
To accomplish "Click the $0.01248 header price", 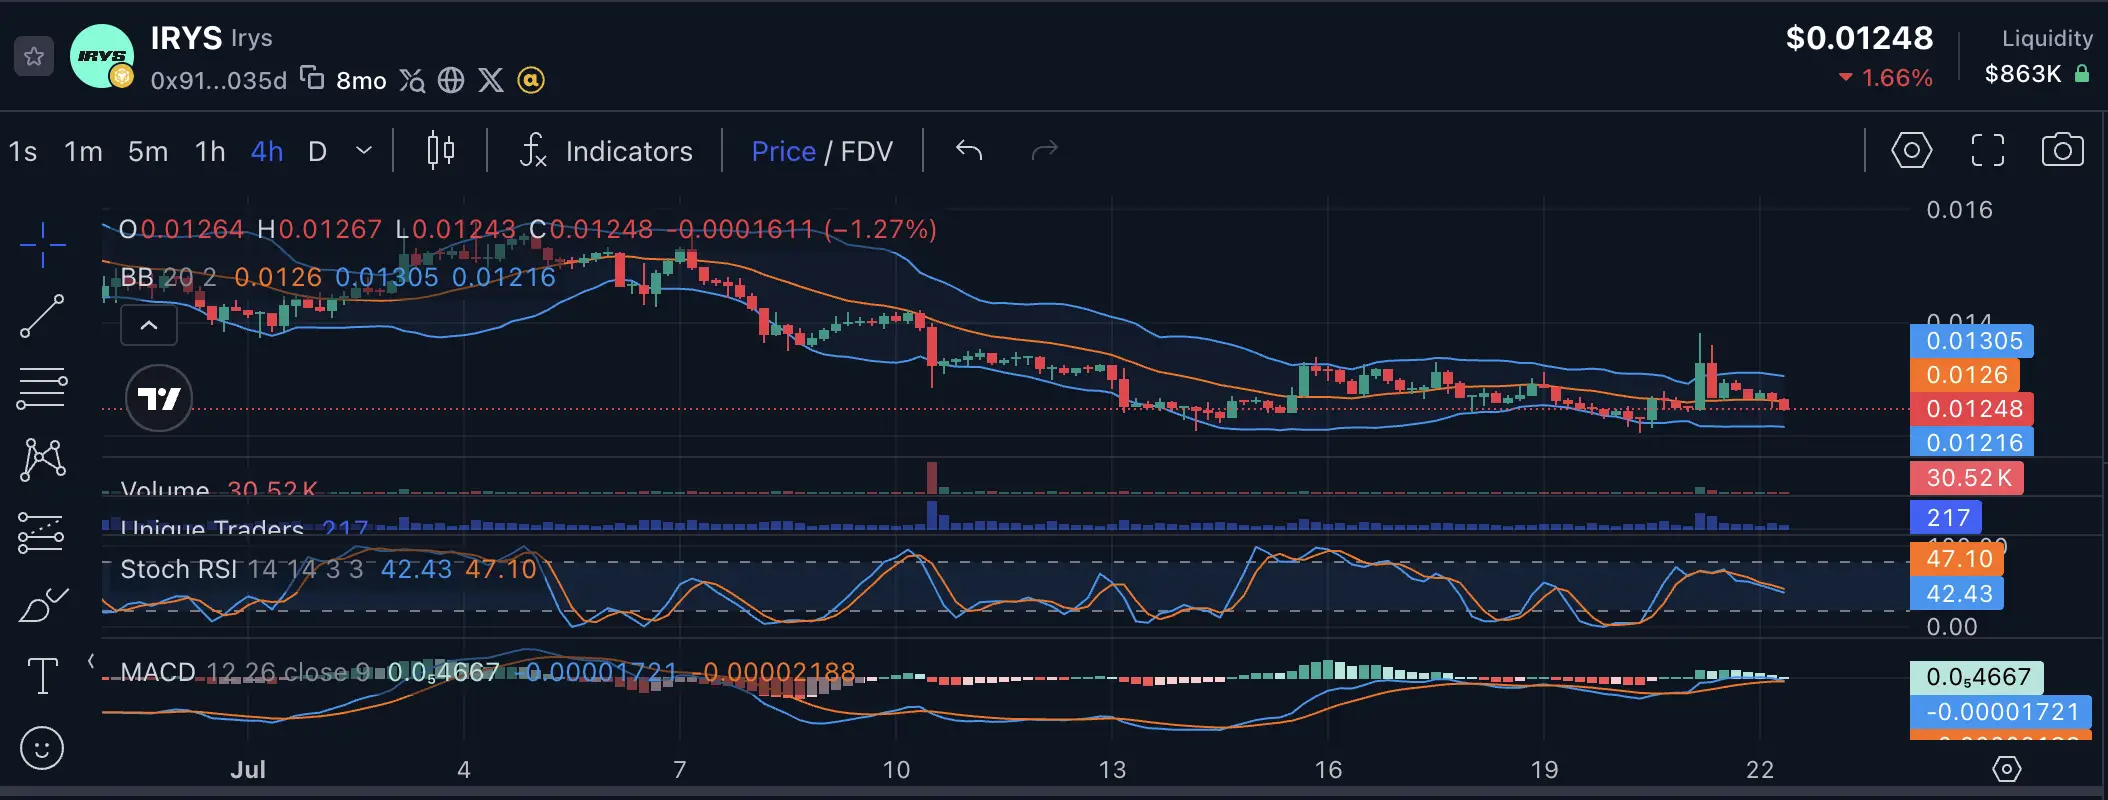I will [1859, 38].
